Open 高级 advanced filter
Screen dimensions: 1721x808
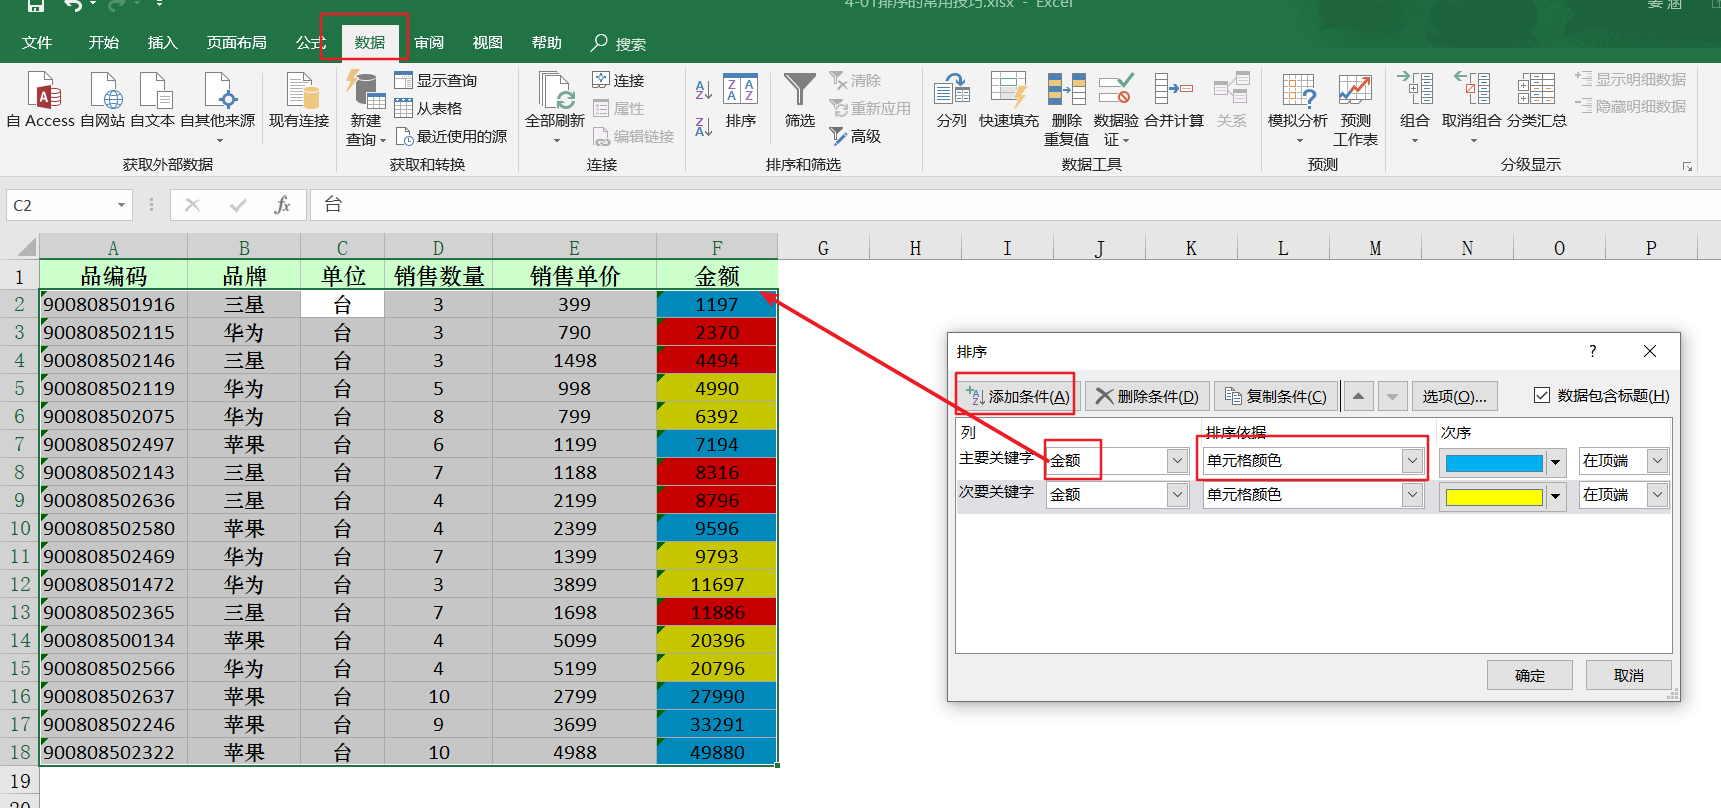[x=856, y=136]
